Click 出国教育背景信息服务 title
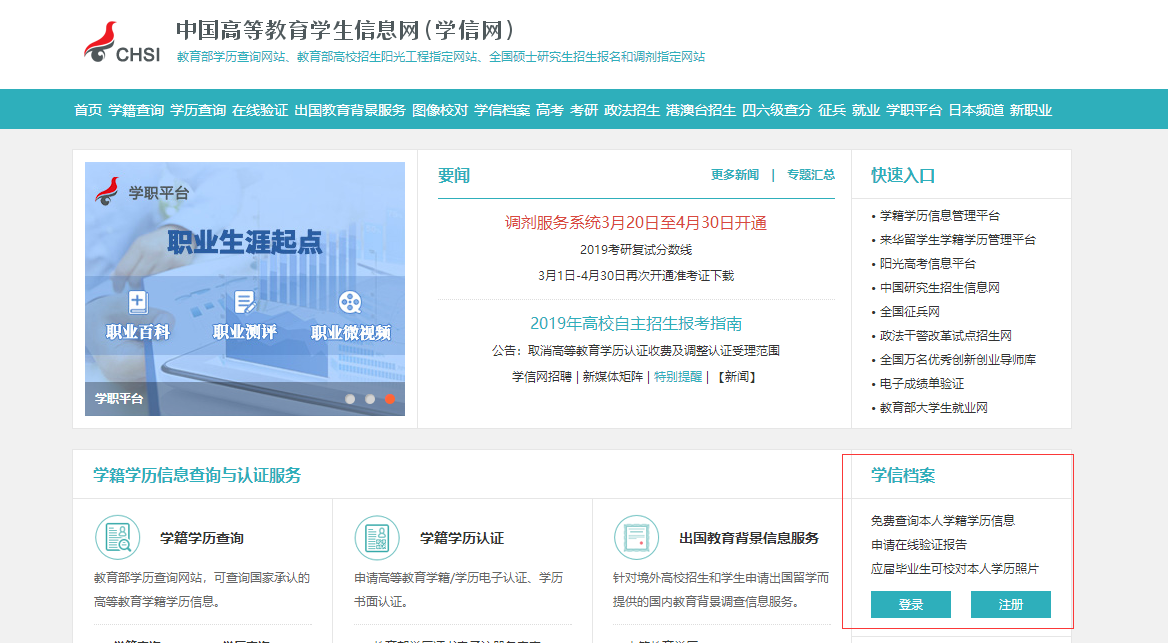This screenshot has height=643, width=1168. tap(749, 538)
